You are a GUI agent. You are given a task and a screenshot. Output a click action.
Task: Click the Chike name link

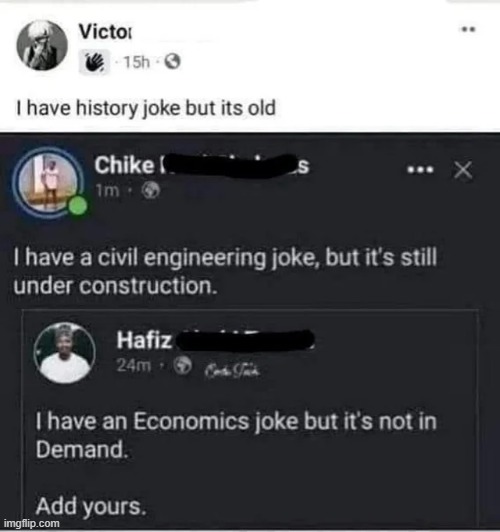point(201,165)
